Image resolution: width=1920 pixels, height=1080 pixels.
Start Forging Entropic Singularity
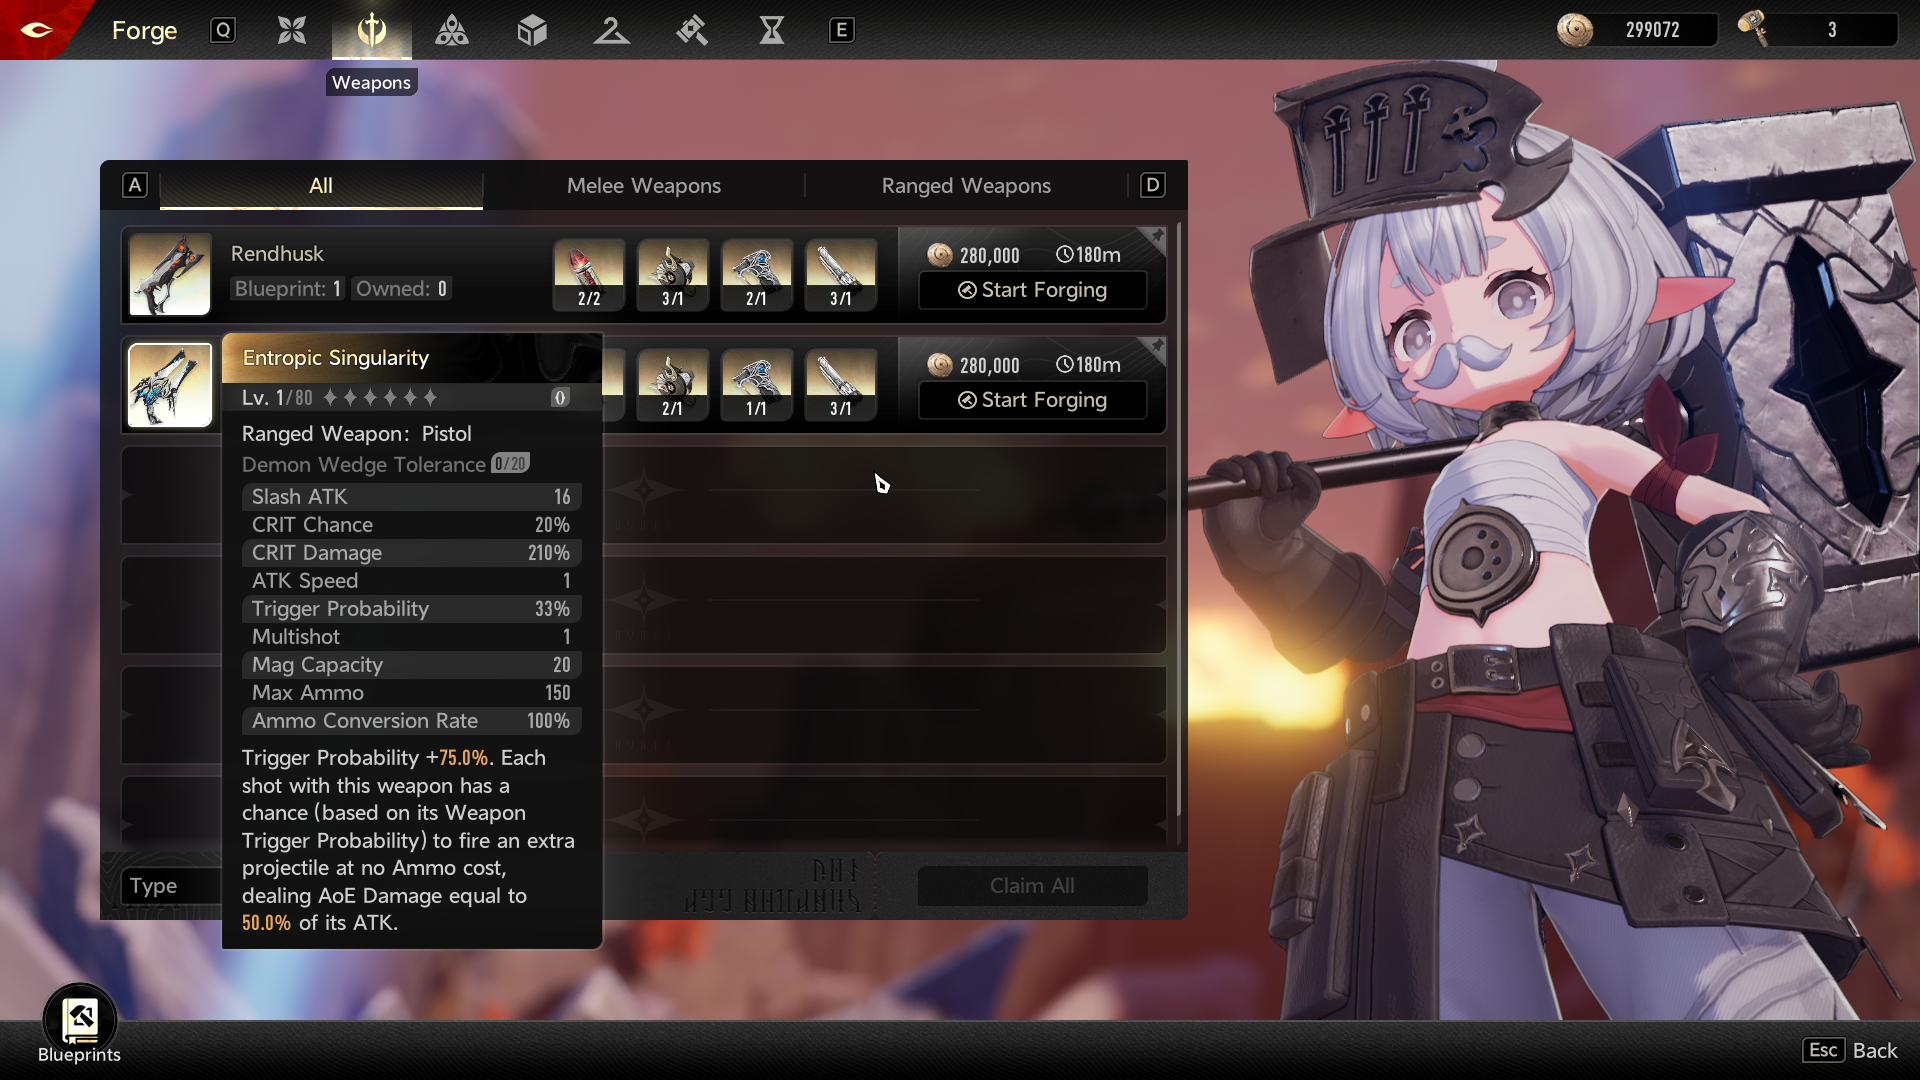point(1032,400)
